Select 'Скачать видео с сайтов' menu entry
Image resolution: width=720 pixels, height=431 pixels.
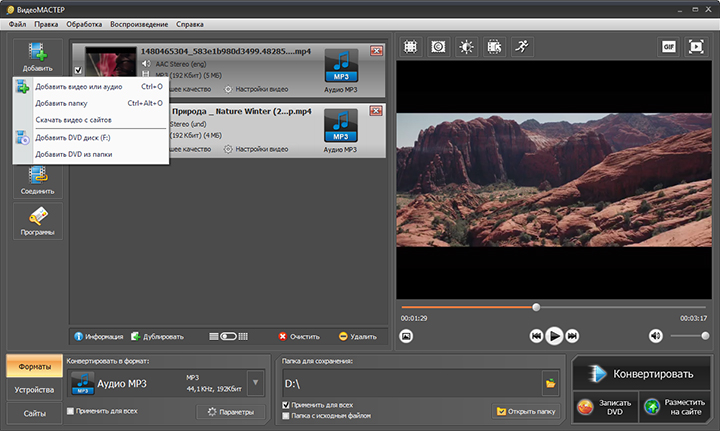[x=73, y=120]
